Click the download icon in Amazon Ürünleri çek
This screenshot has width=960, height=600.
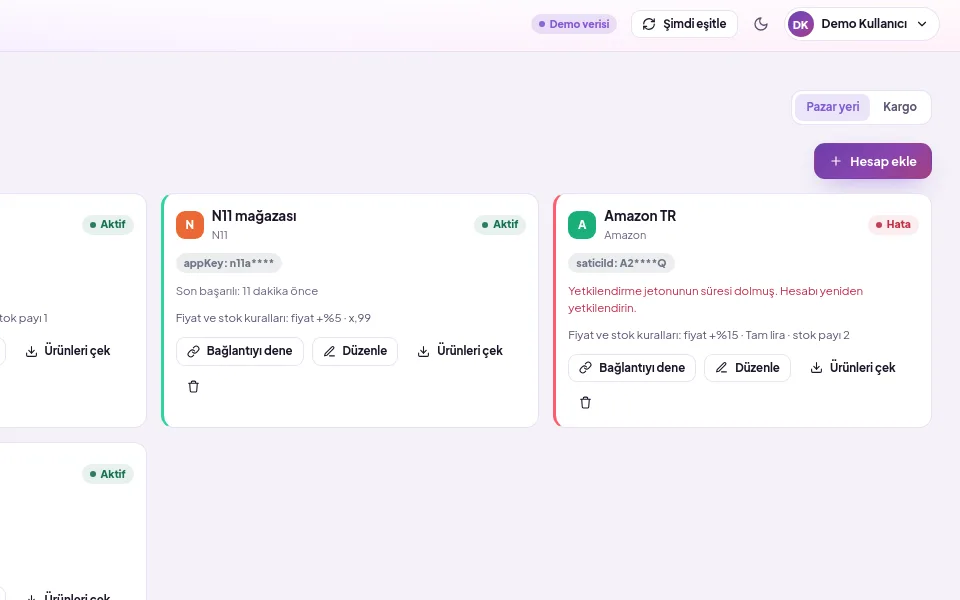(x=816, y=368)
